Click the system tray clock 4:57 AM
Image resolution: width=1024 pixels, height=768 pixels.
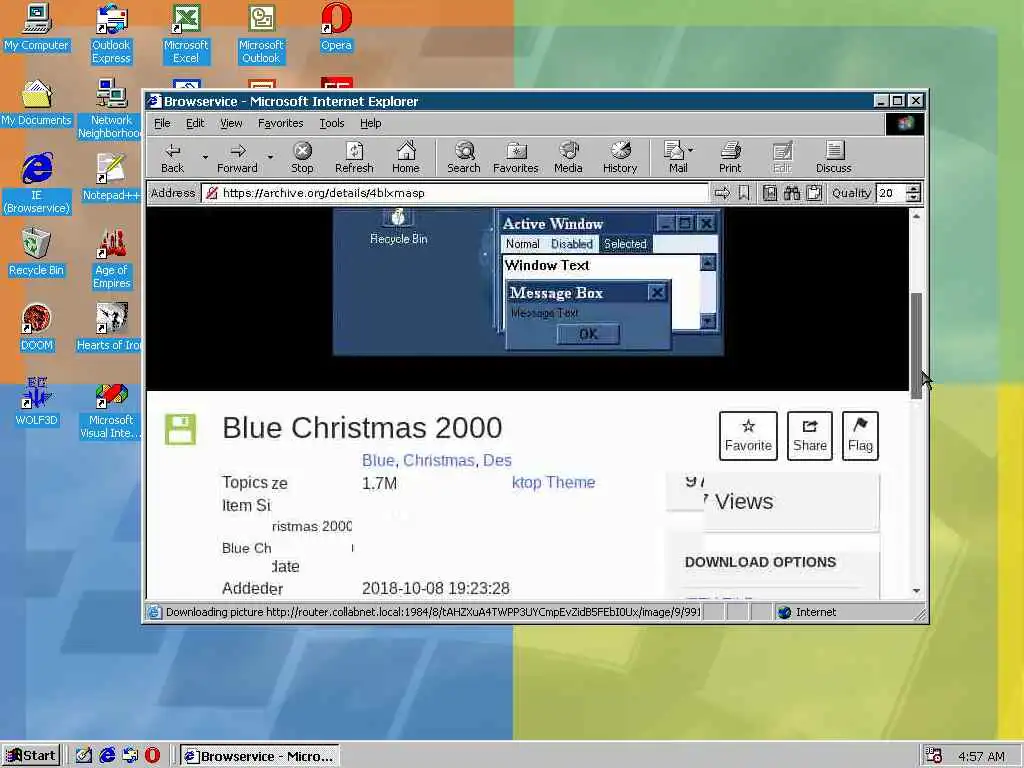pyautogui.click(x=981, y=756)
